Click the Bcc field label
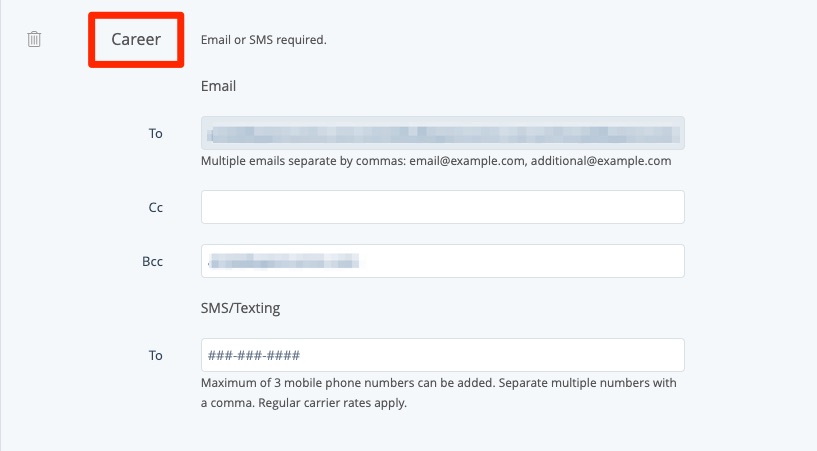Image resolution: width=817 pixels, height=451 pixels. (152, 261)
